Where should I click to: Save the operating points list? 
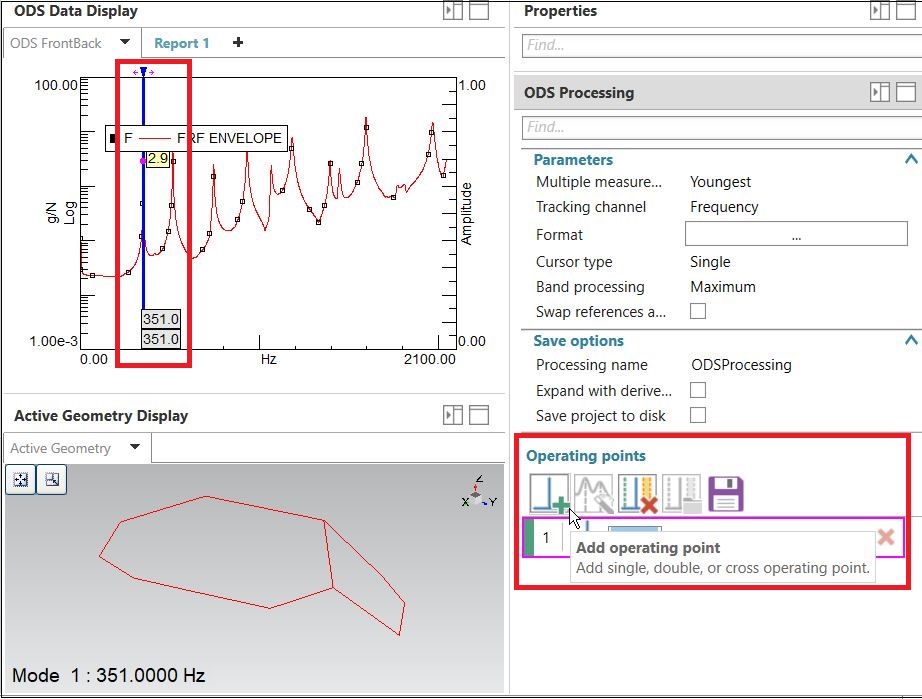pos(724,492)
